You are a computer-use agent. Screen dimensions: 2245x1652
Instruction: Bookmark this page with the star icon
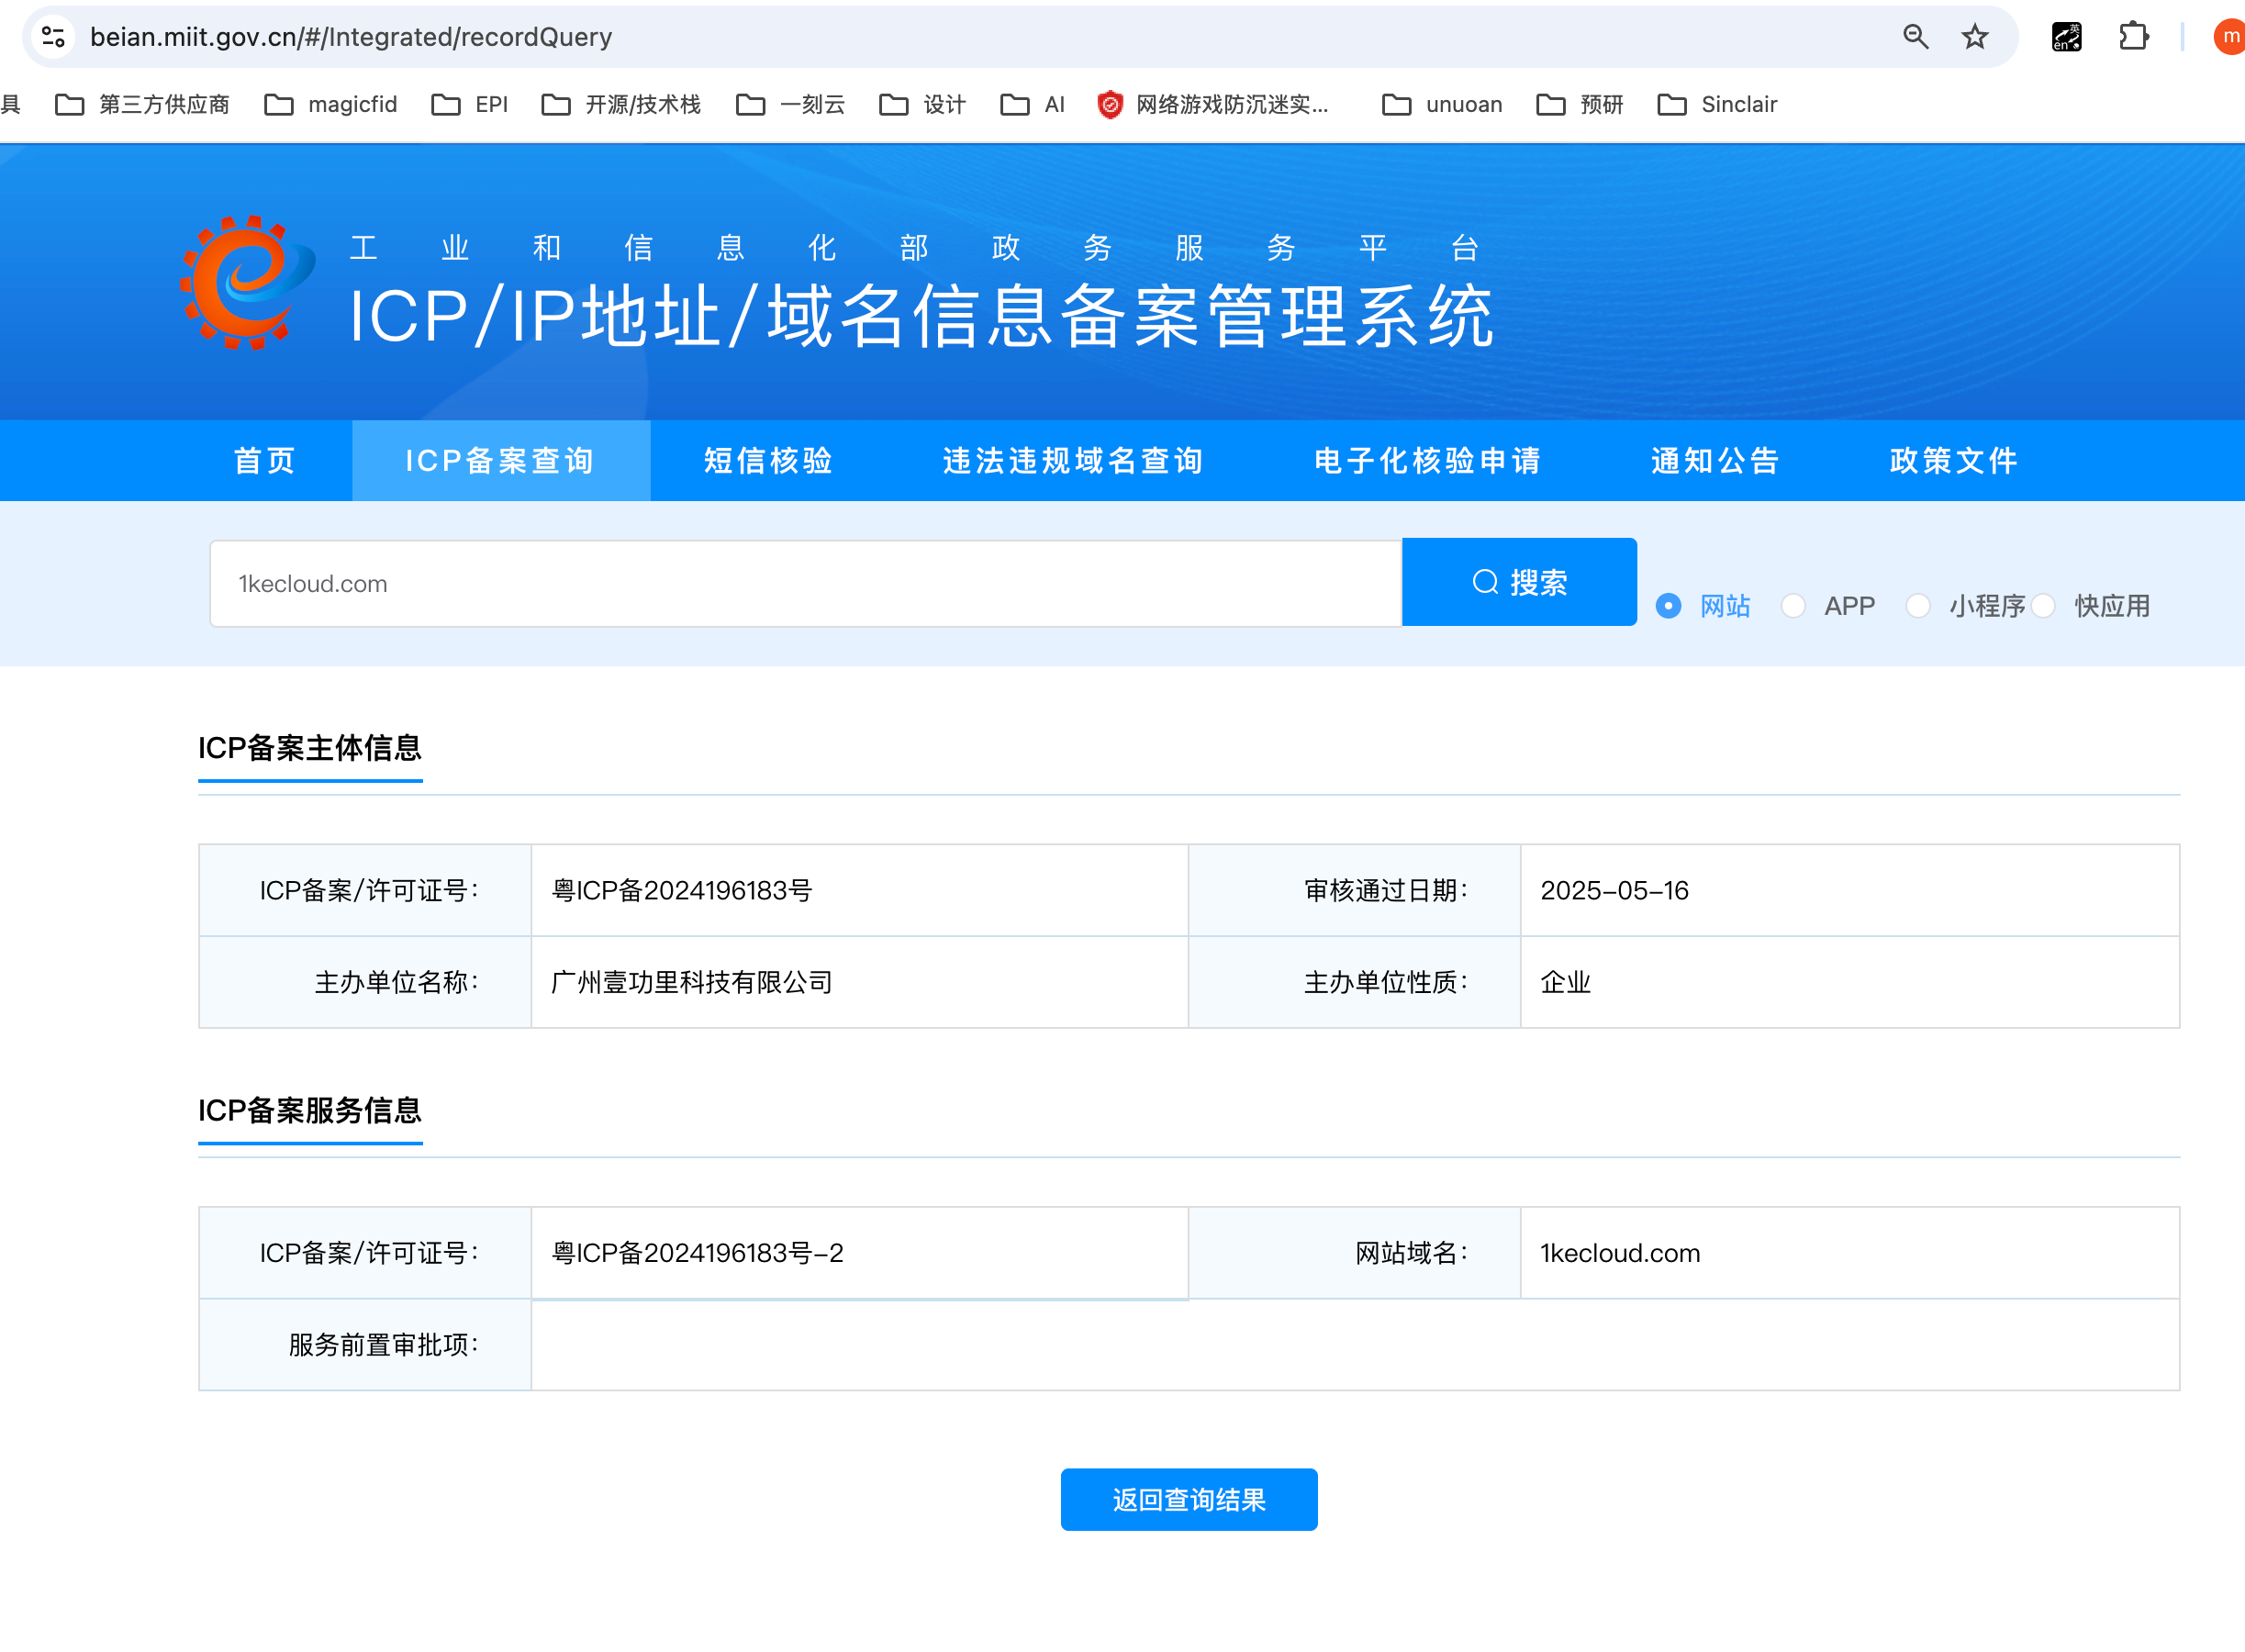pos(1975,37)
